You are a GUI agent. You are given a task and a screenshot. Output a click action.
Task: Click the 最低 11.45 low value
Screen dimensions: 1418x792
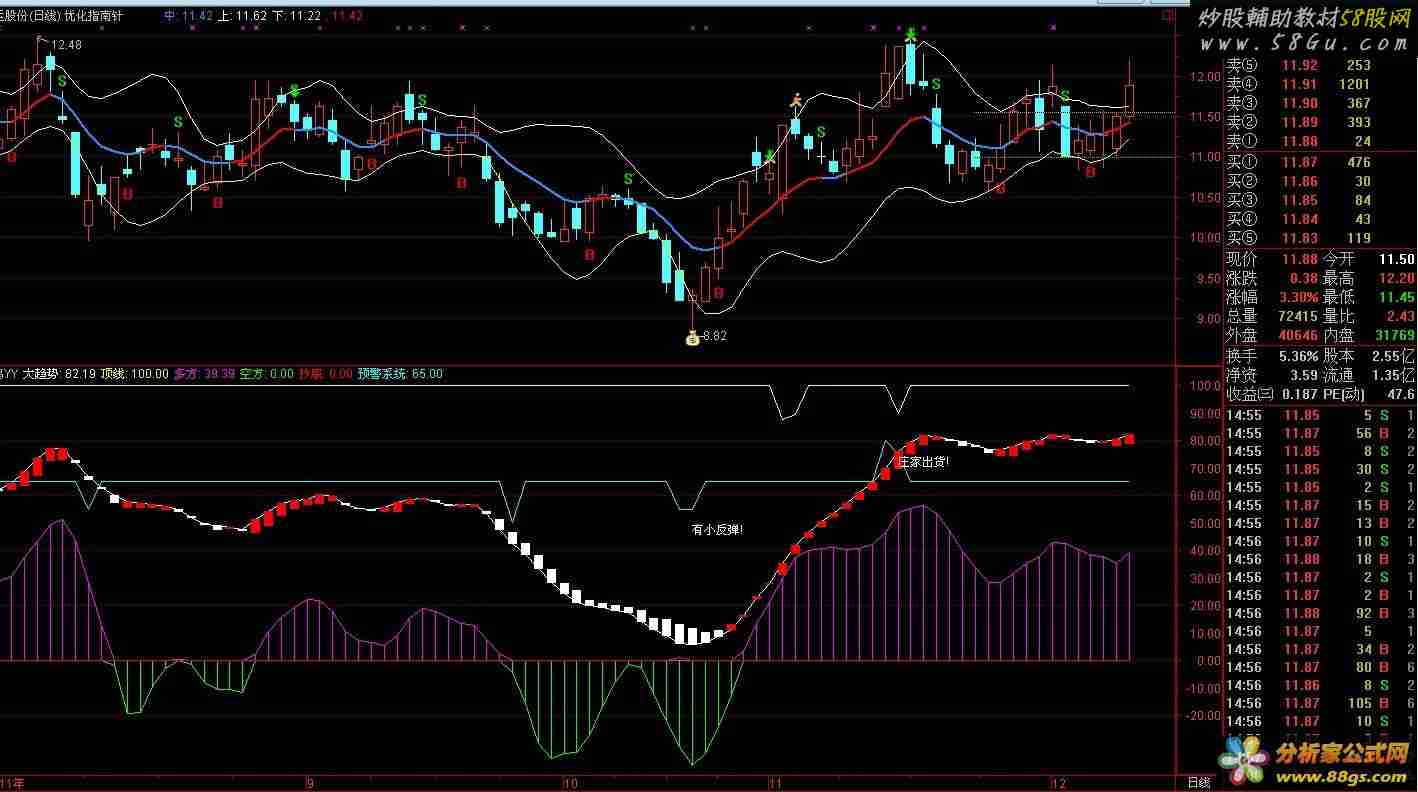tap(1396, 297)
